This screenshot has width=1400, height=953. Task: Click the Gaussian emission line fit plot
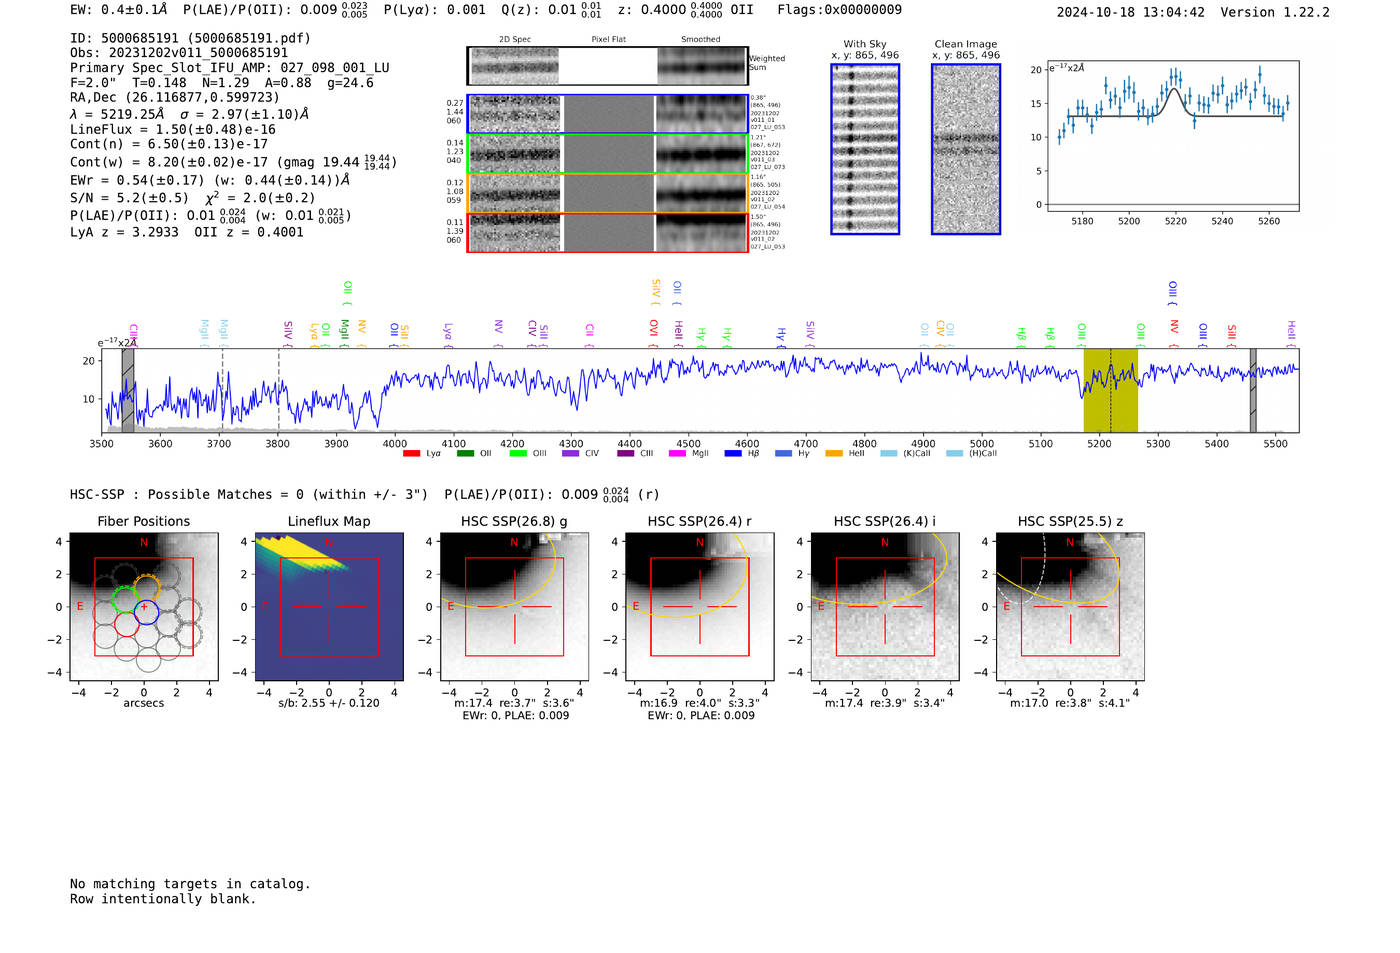coord(1172,136)
